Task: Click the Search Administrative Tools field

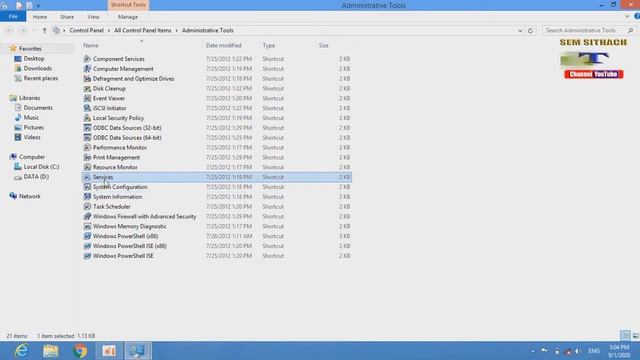Action: [588, 30]
